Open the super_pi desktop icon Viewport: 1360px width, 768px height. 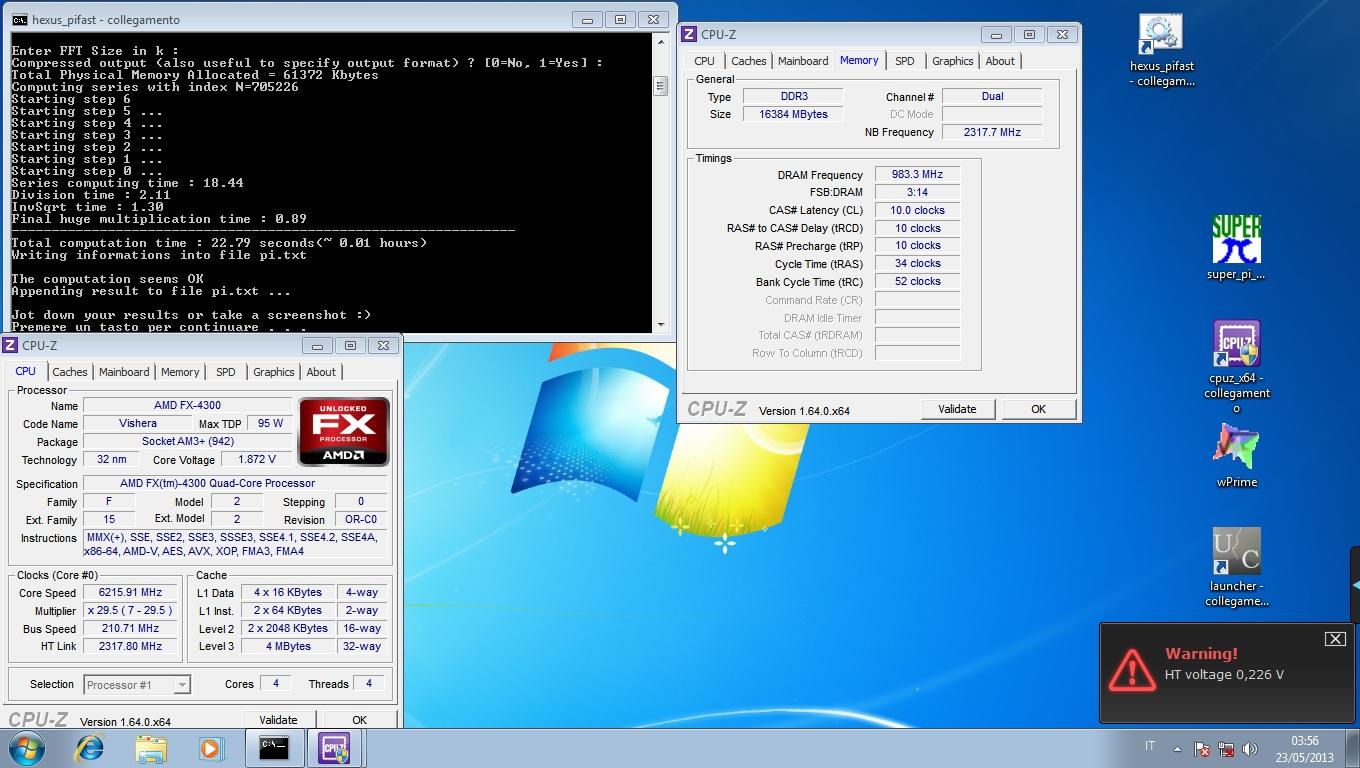pos(1236,248)
